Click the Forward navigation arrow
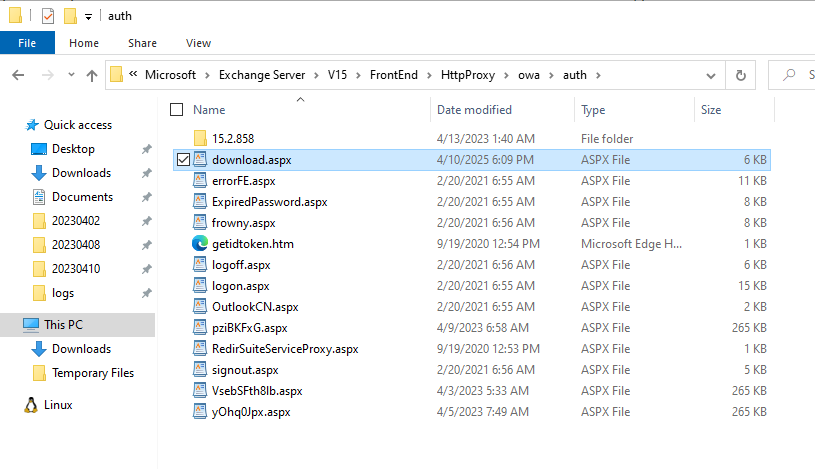Image resolution: width=815 pixels, height=469 pixels. click(x=47, y=75)
